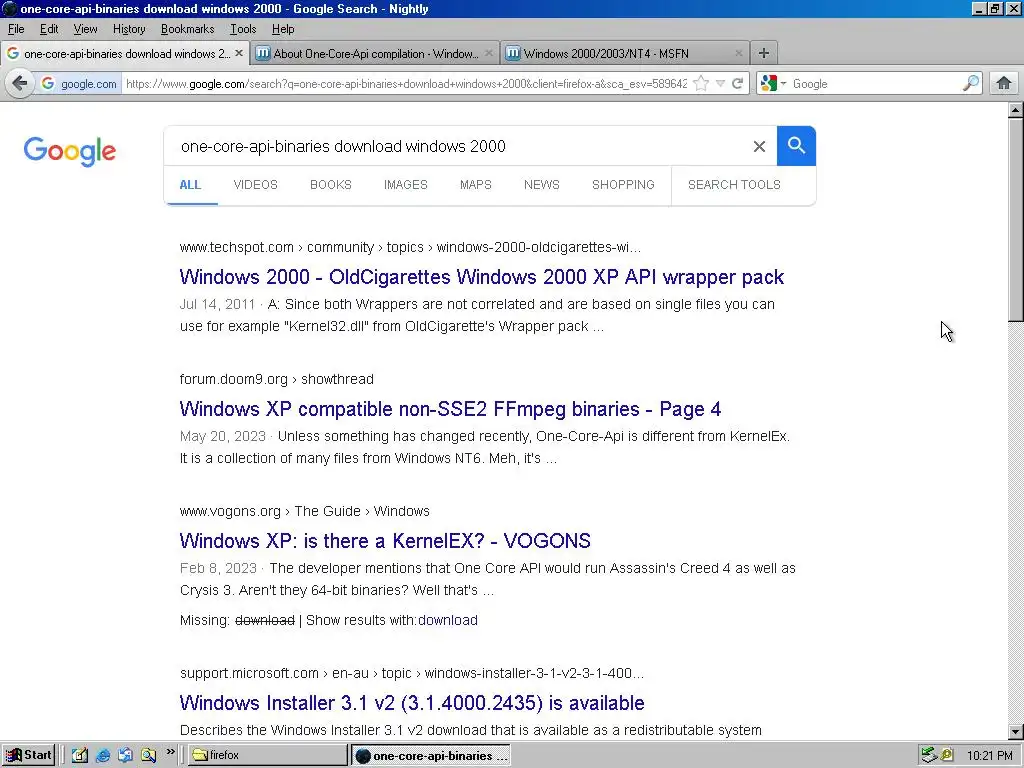Go to the browser Home page icon
Screen dimensions: 1024x768
[1004, 83]
